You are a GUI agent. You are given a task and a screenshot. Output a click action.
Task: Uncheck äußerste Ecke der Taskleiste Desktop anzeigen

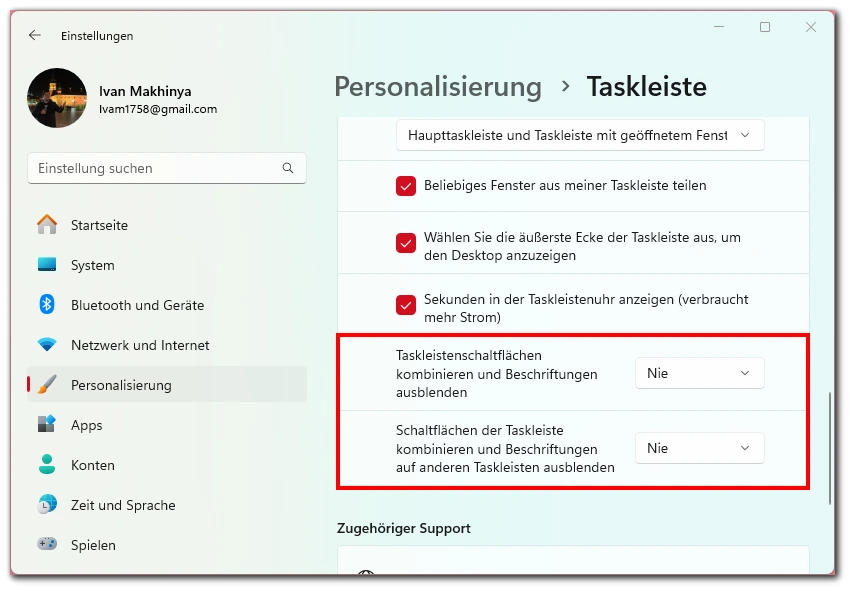pos(406,243)
